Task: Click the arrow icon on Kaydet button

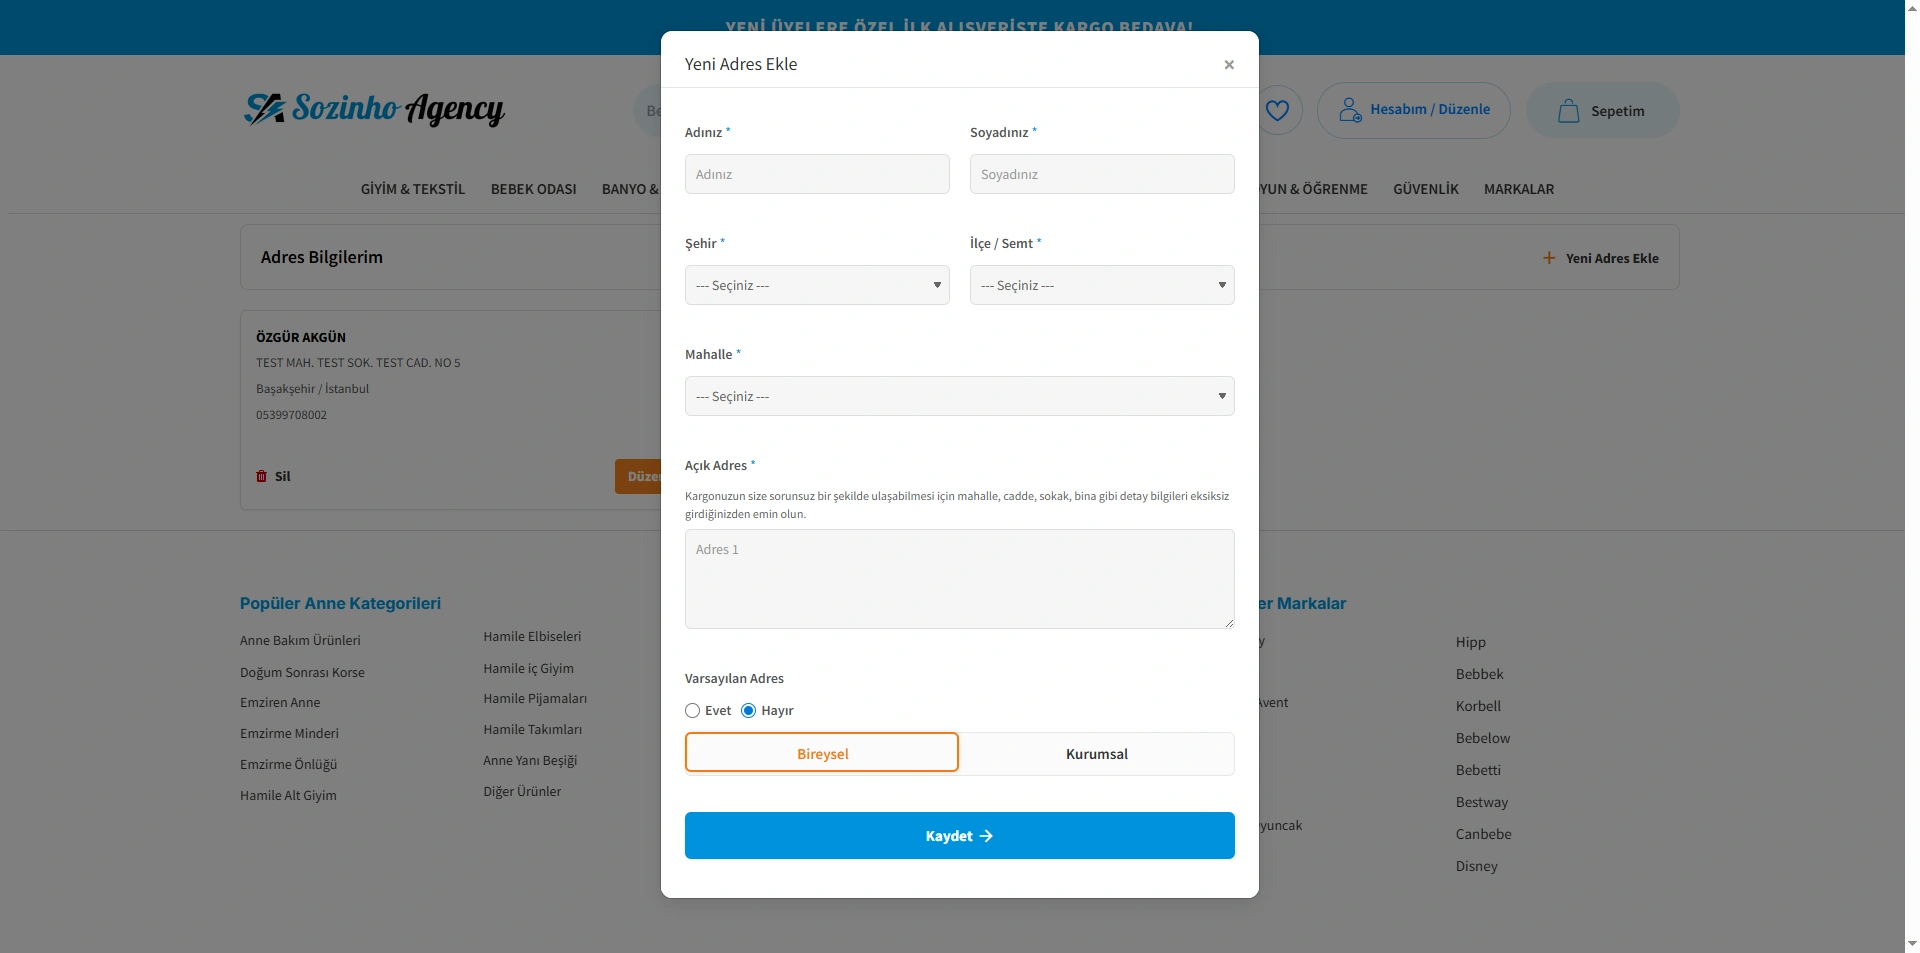Action: pyautogui.click(x=986, y=836)
